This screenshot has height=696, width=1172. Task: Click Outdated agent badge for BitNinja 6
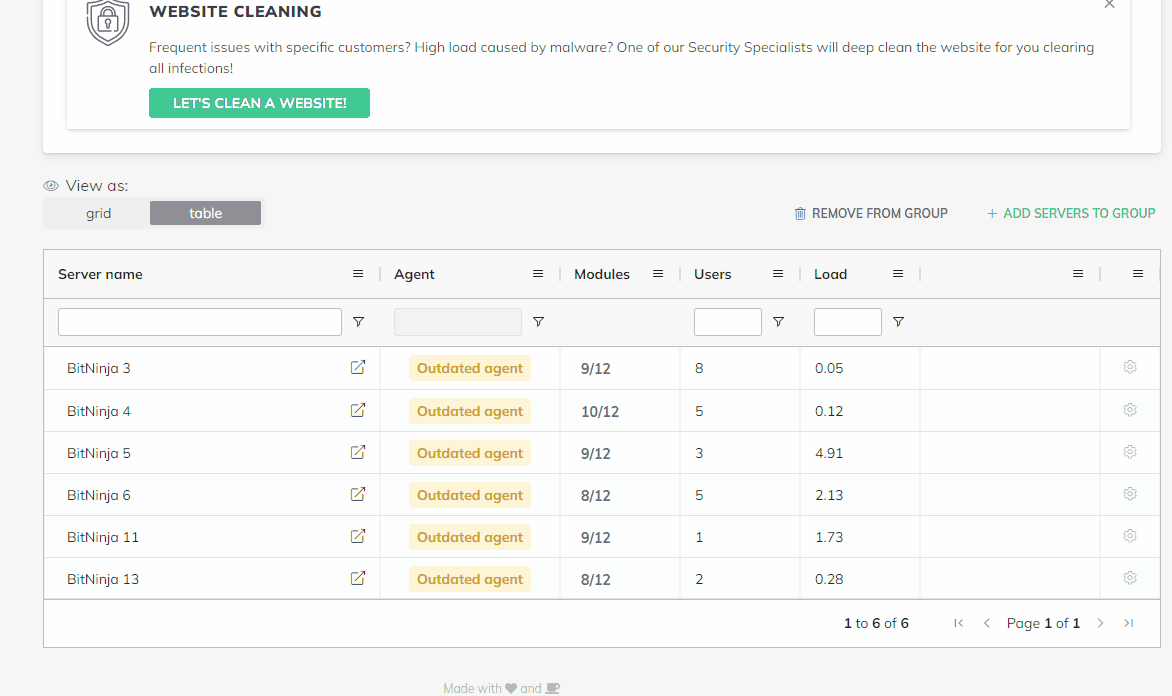469,495
